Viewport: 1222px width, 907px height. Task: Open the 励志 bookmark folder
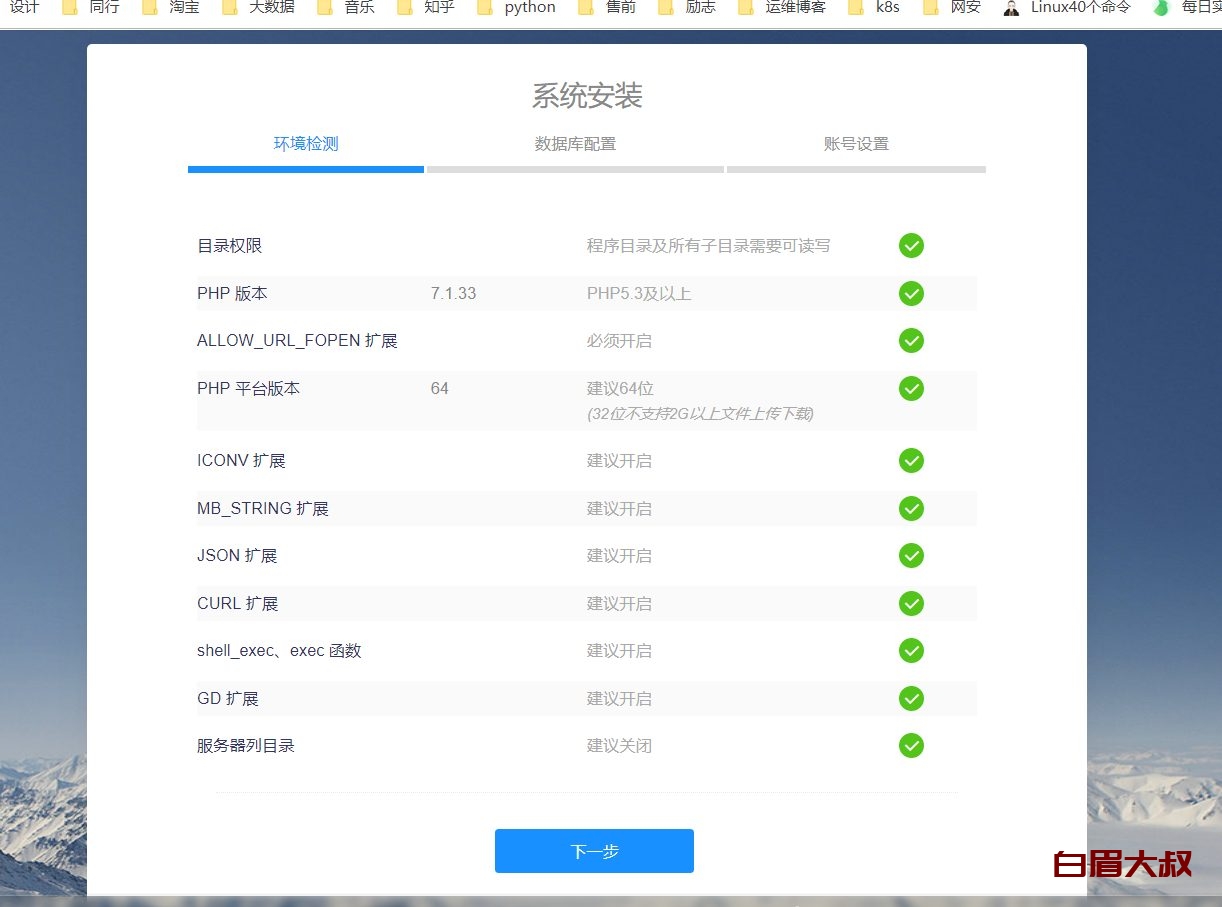(688, 7)
